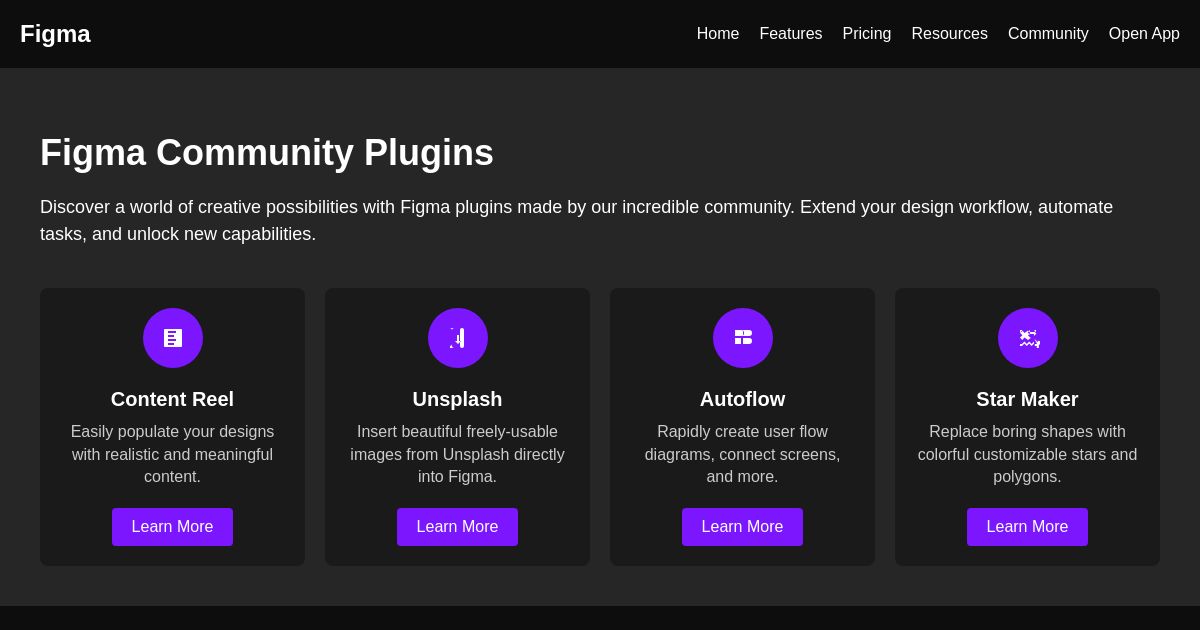
Task: Click Learn More under Autoflow
Action: (x=742, y=527)
